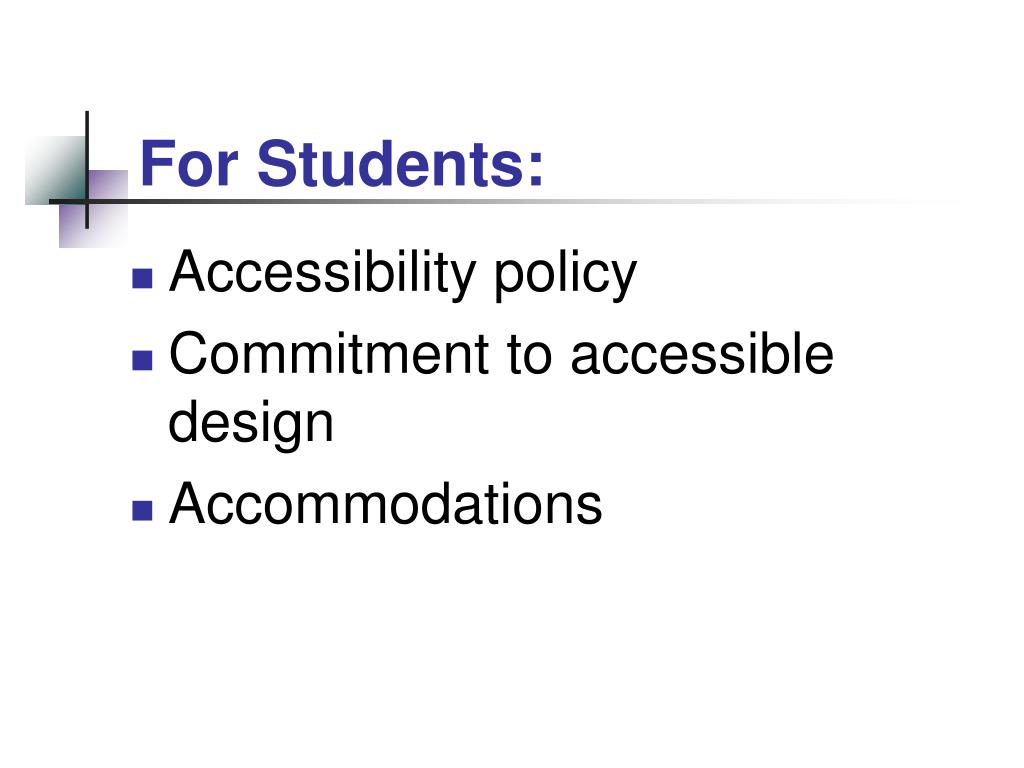Click the slide title For Students:
Screen dimensions: 1024x768
click(342, 163)
